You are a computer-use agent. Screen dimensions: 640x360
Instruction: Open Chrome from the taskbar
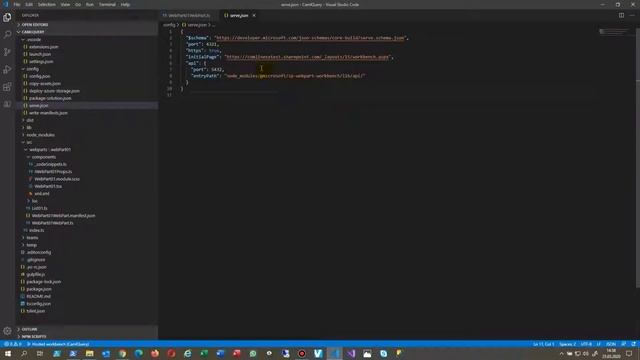pyautogui.click(x=122, y=353)
